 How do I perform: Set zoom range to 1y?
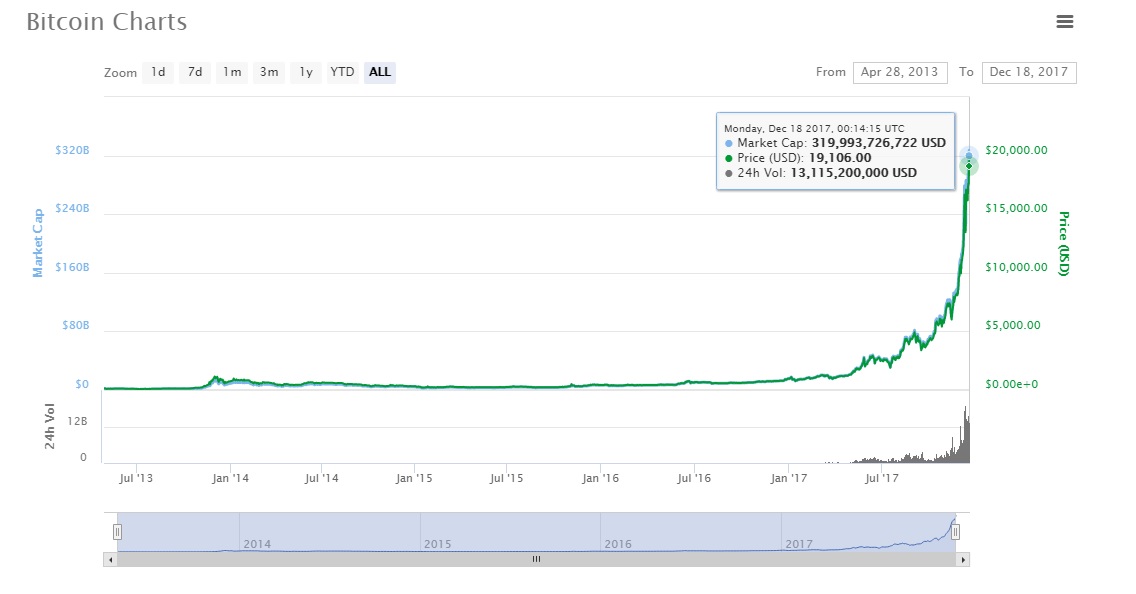point(306,72)
